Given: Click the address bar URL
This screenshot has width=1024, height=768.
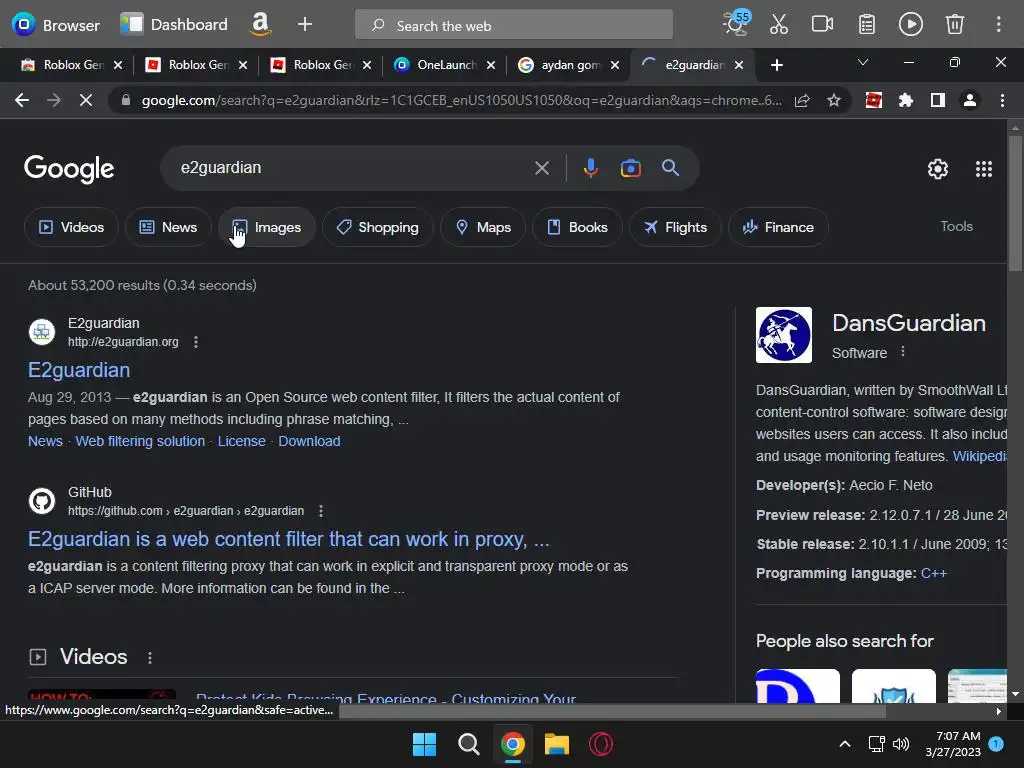Looking at the screenshot, I should click(461, 101).
